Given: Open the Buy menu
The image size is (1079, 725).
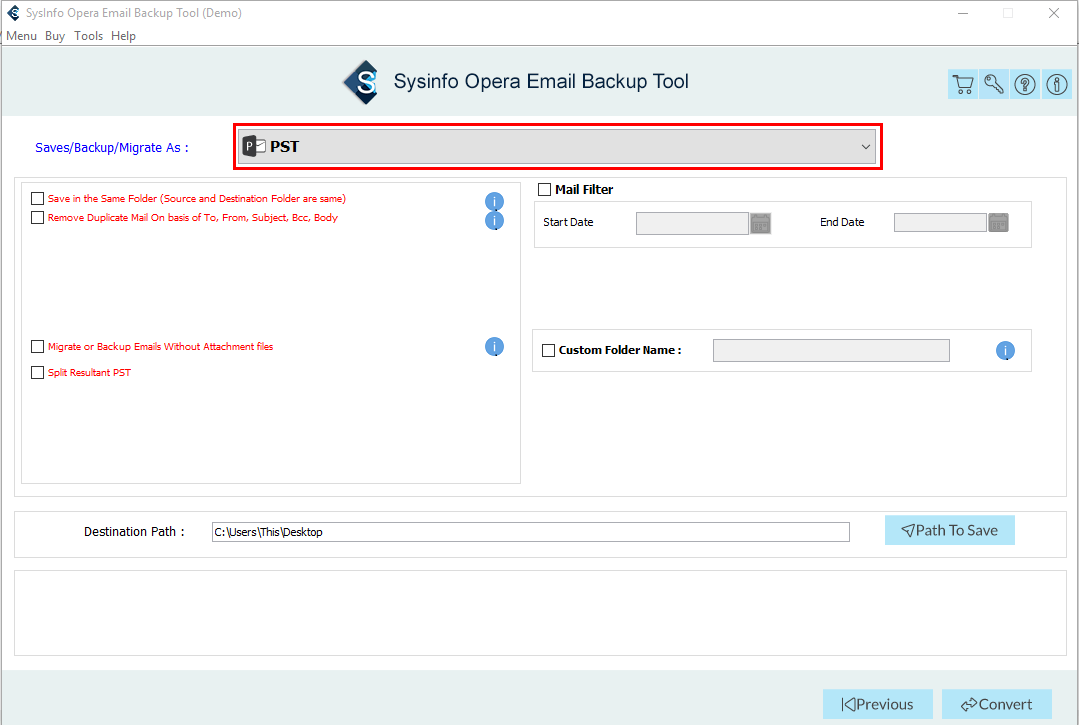Looking at the screenshot, I should tap(55, 36).
